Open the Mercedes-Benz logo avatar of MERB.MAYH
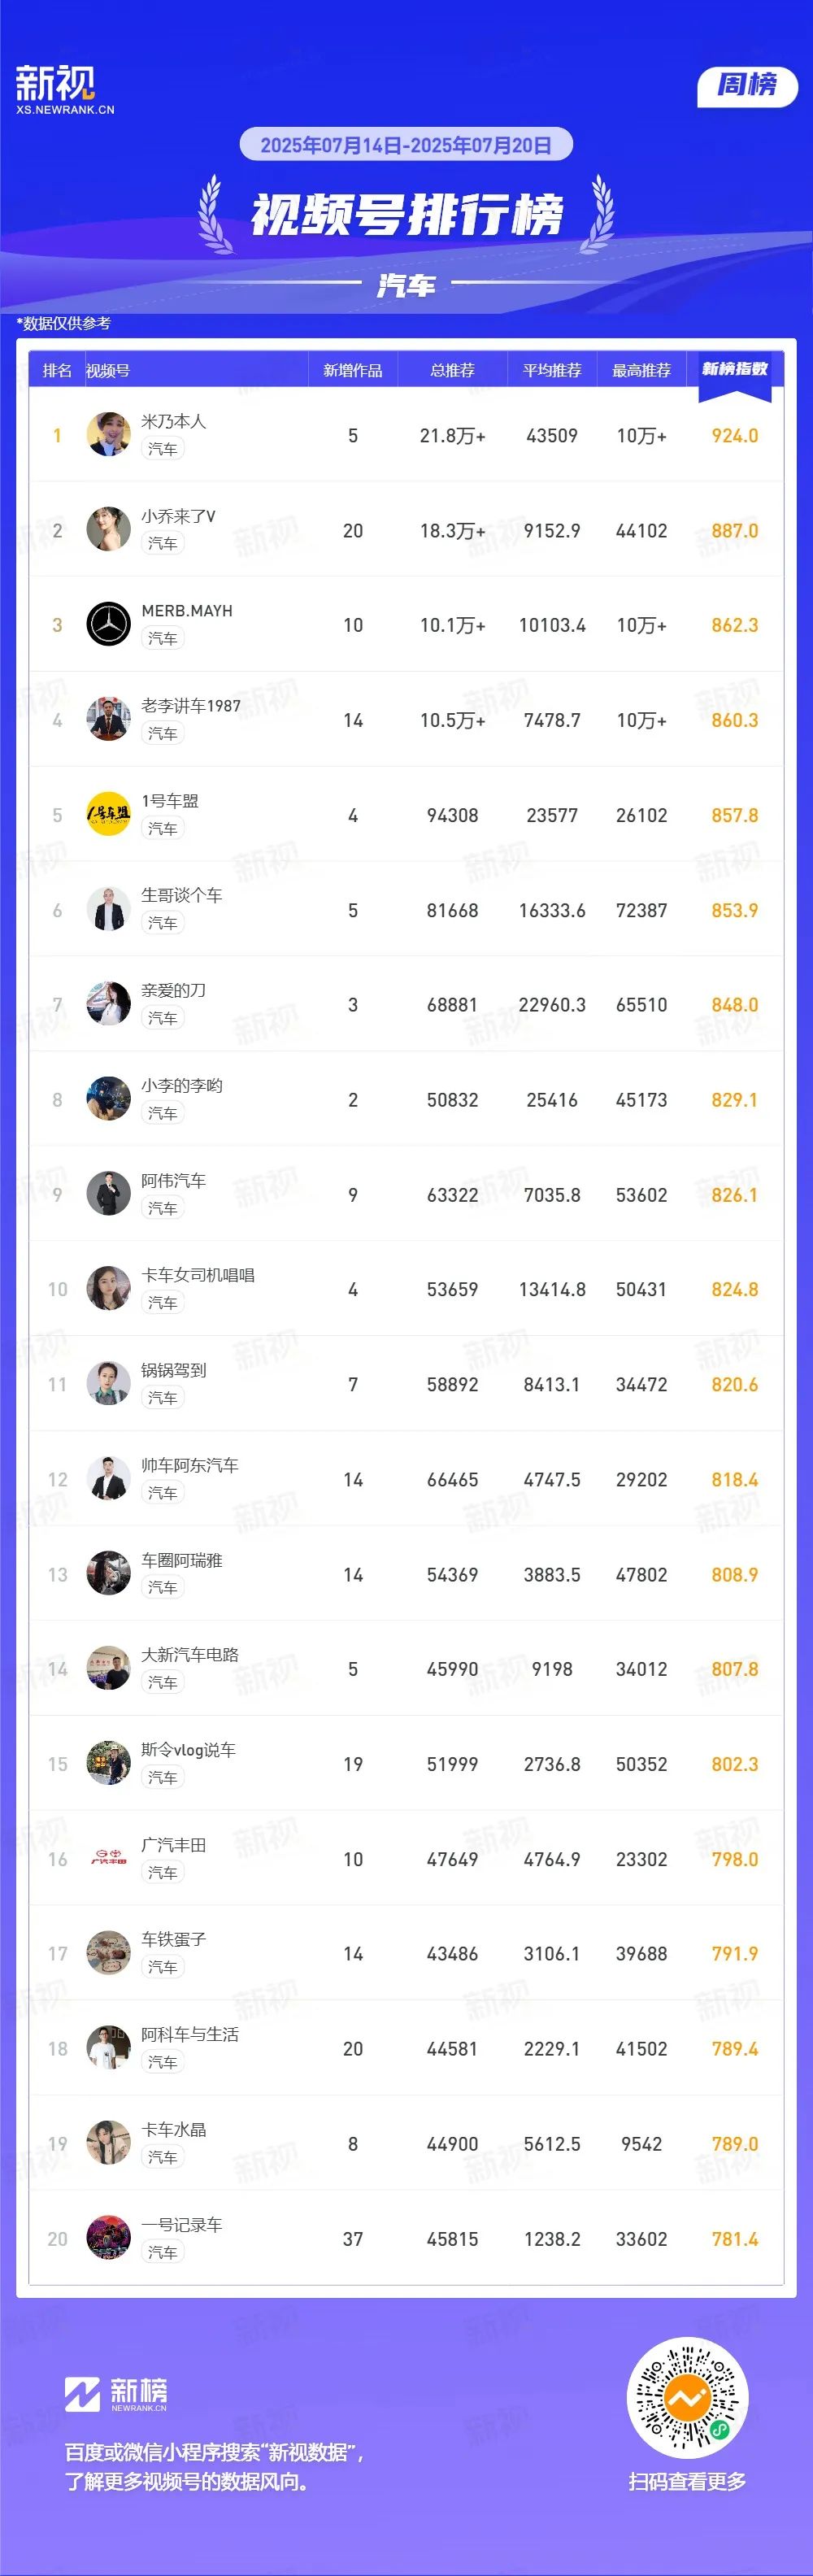 pyautogui.click(x=108, y=624)
